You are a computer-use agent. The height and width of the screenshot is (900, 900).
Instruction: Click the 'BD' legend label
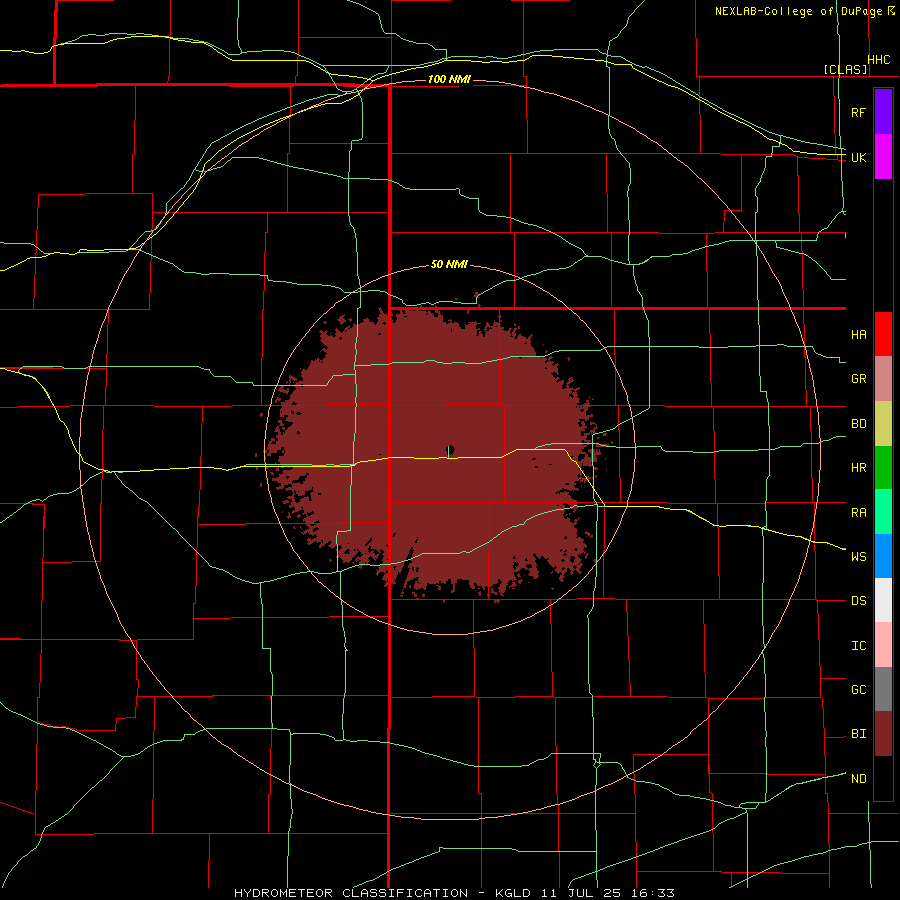tap(859, 424)
